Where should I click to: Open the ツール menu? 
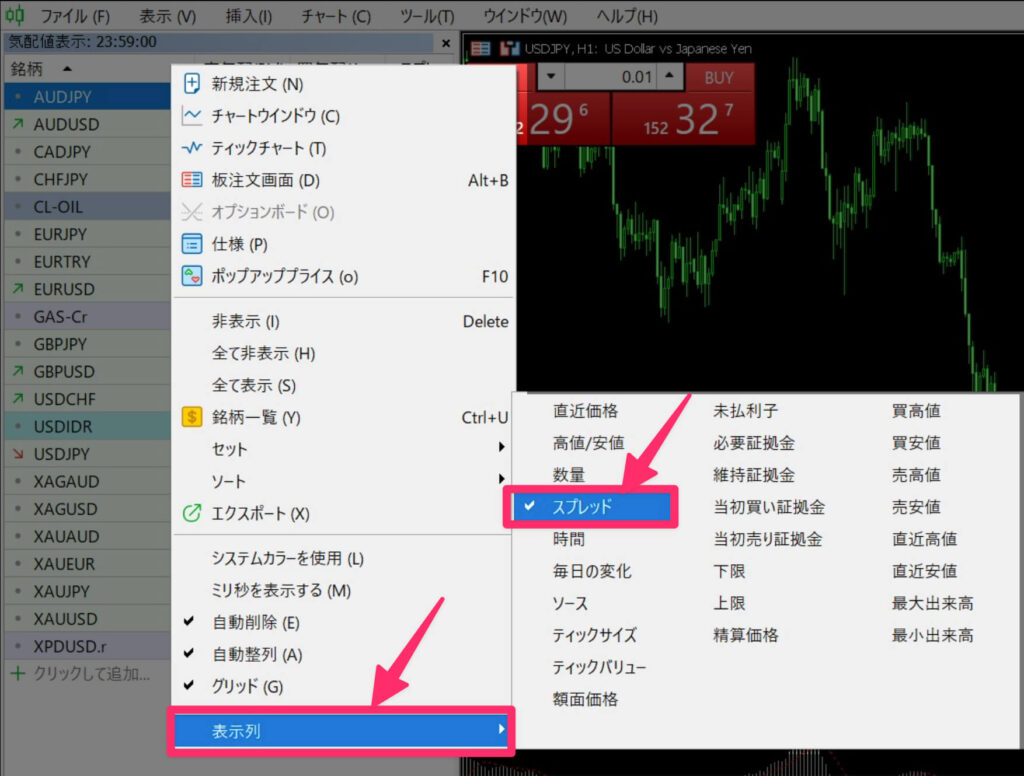[429, 15]
